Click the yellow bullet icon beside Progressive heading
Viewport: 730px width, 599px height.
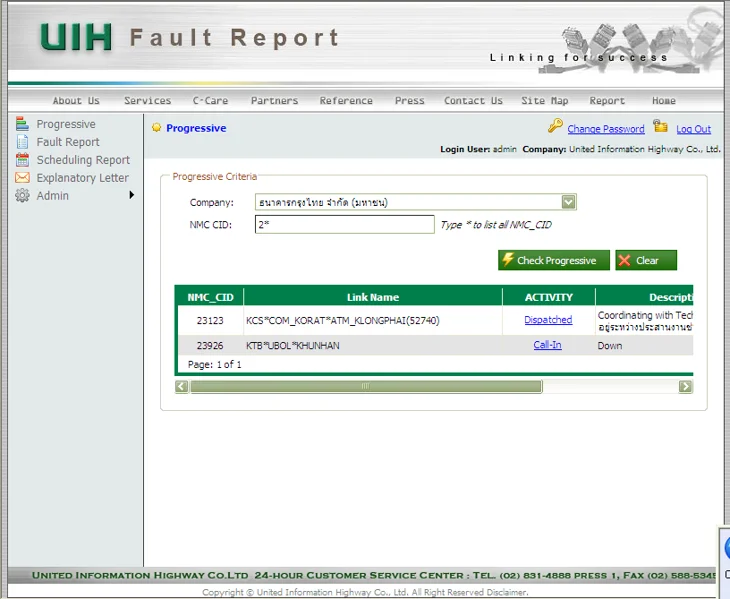pos(156,128)
